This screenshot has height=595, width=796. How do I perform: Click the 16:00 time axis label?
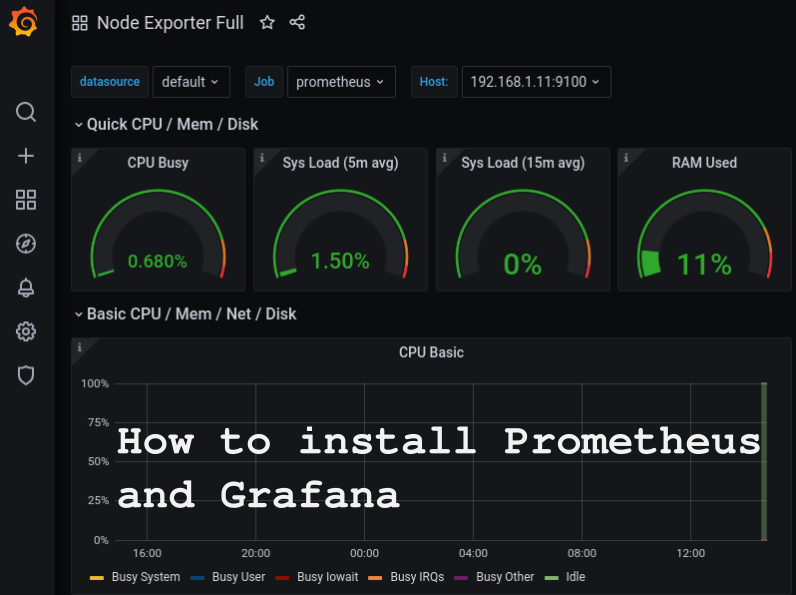tap(147, 553)
